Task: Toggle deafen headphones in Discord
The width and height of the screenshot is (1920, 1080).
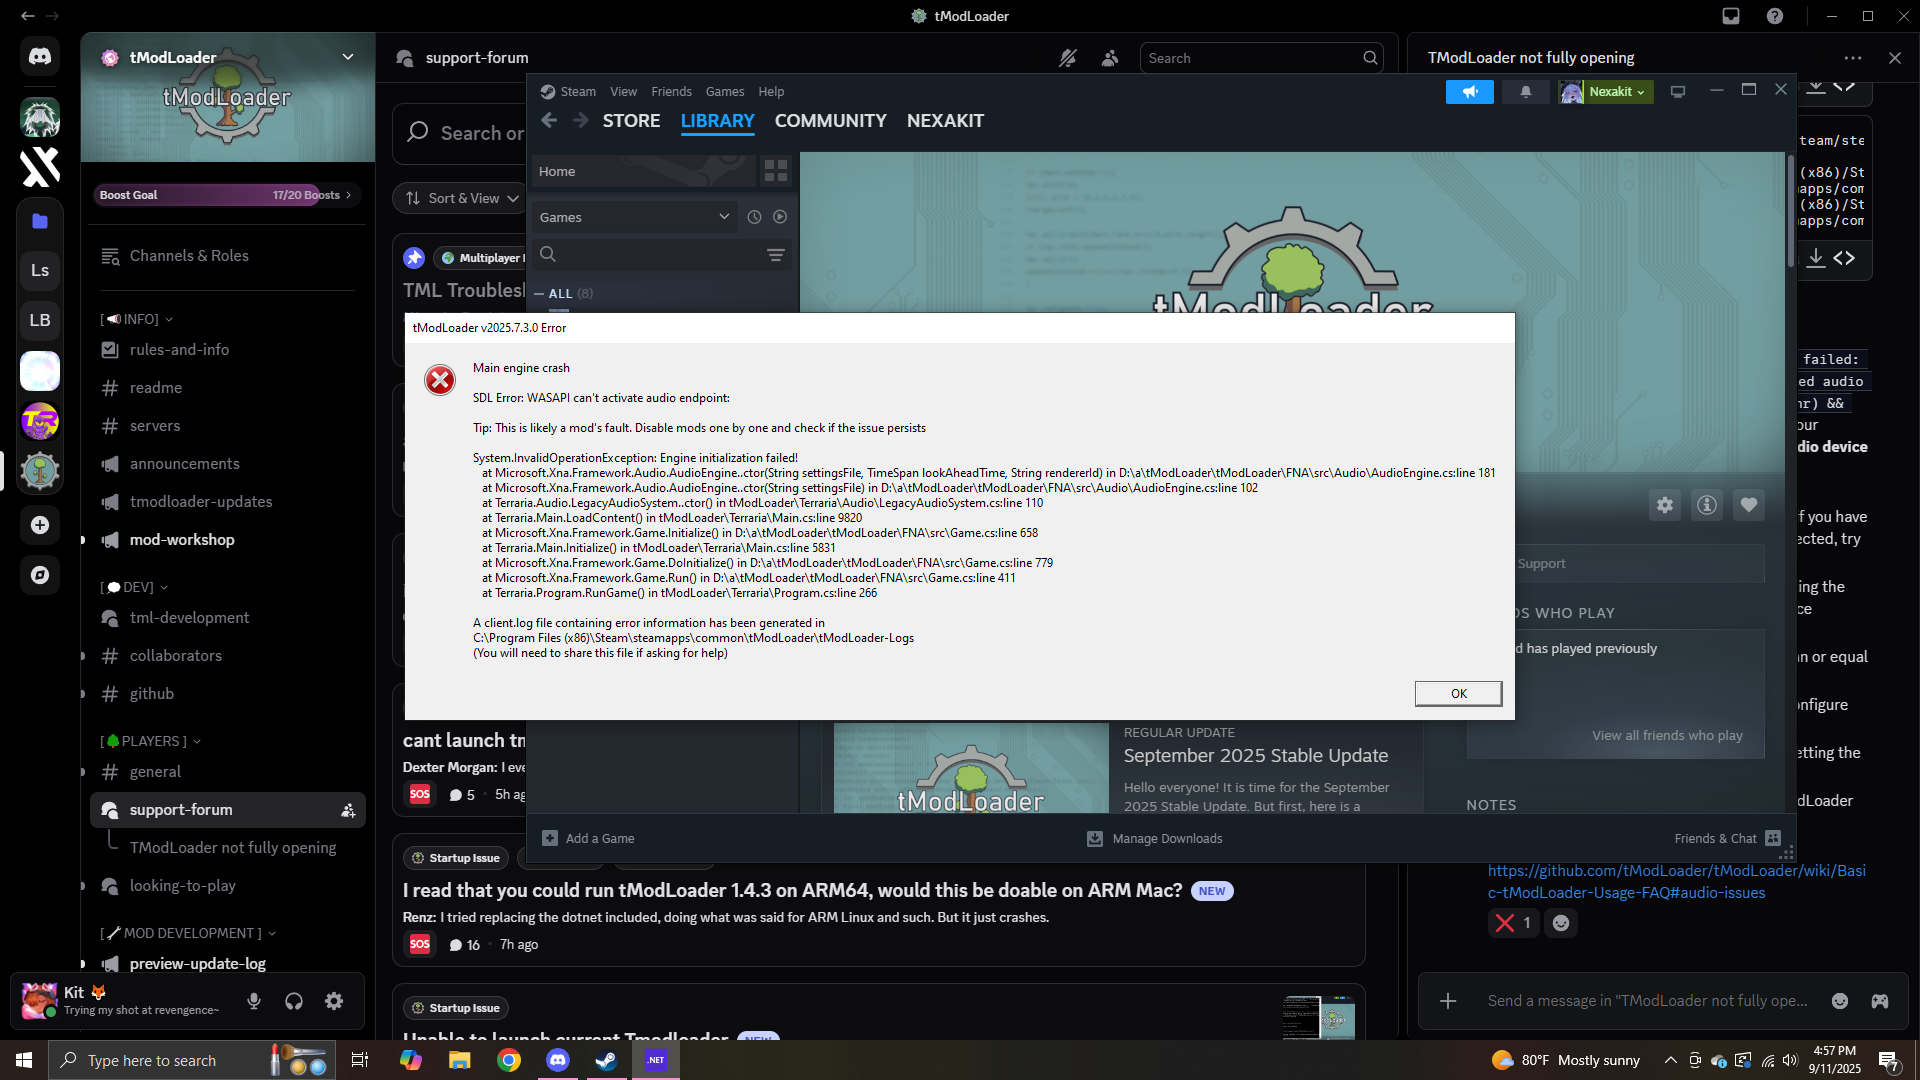Action: point(294,1001)
